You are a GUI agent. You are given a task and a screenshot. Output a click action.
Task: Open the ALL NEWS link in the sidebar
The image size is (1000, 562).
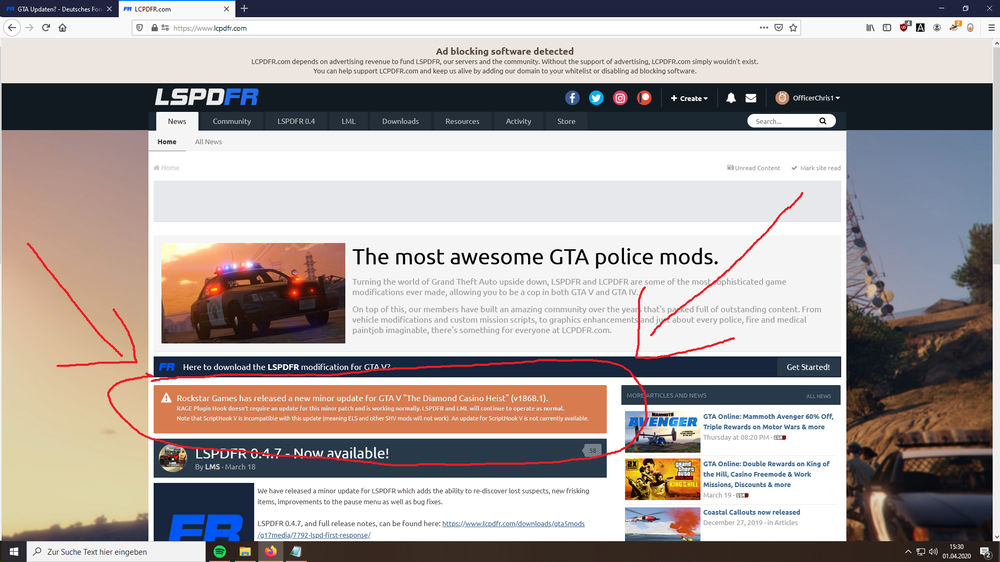818,396
